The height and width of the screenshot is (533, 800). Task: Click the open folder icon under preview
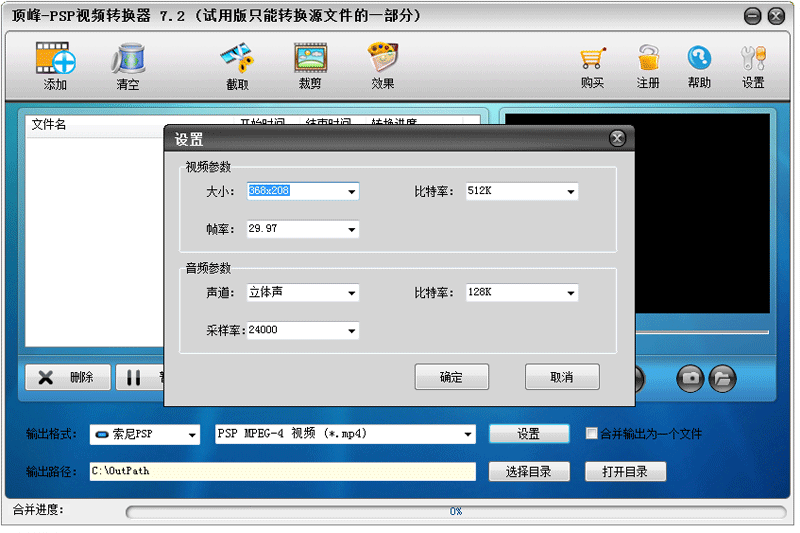point(722,378)
